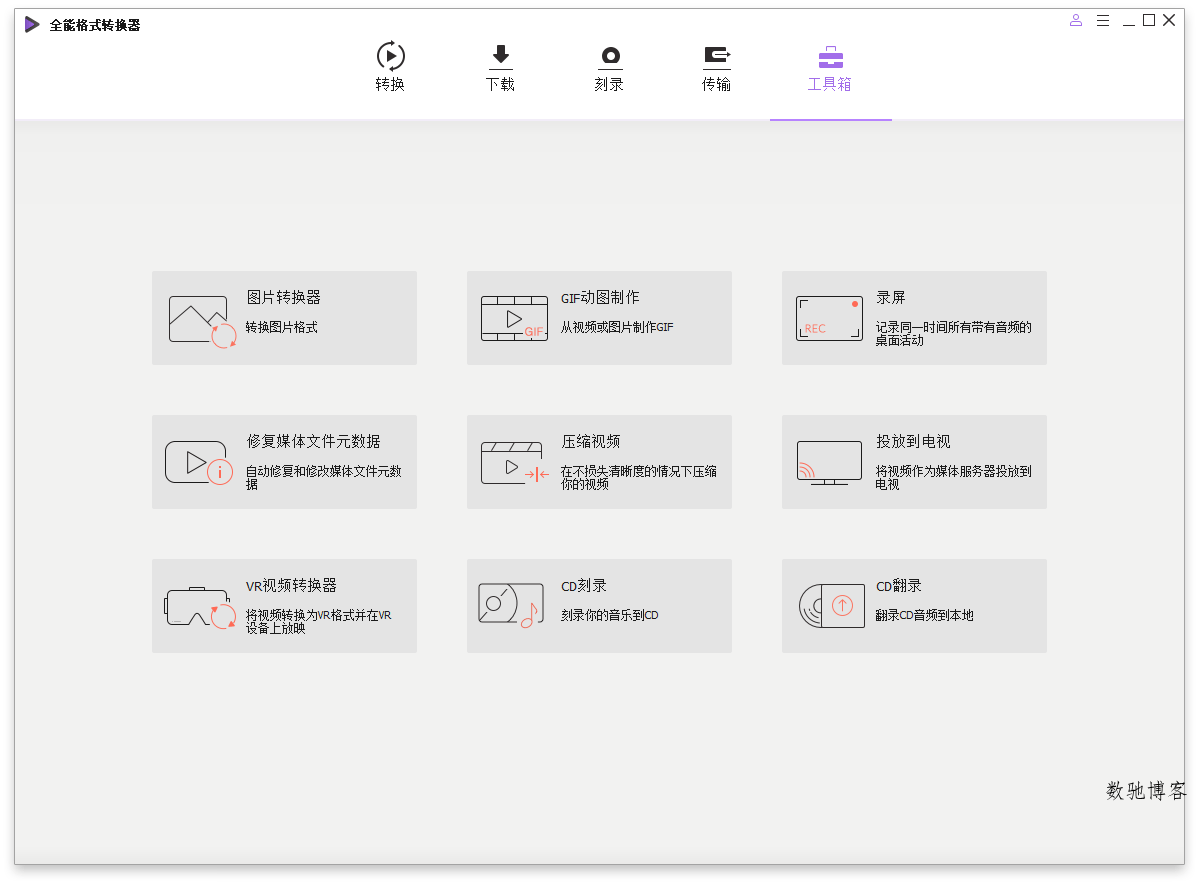Close the converter window

(x=1169, y=21)
